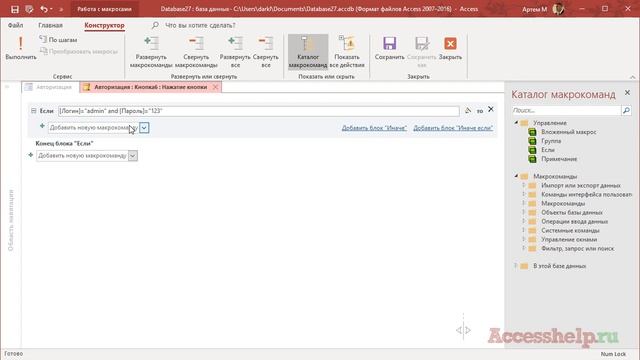Expand Объекты базы данных folder
Screen dimensions: 640x360
click(524, 212)
